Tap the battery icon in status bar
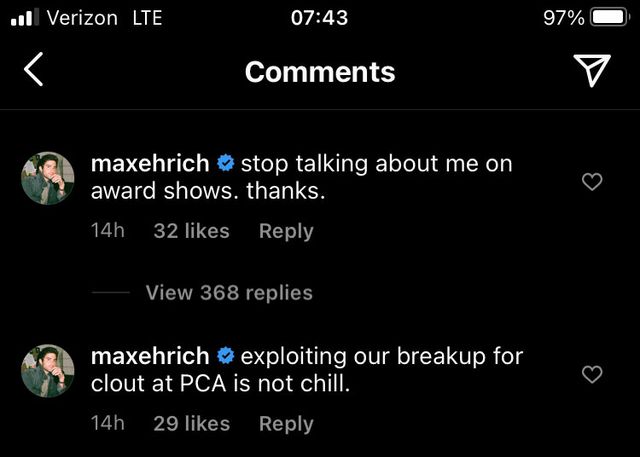640x457 pixels. [608, 18]
